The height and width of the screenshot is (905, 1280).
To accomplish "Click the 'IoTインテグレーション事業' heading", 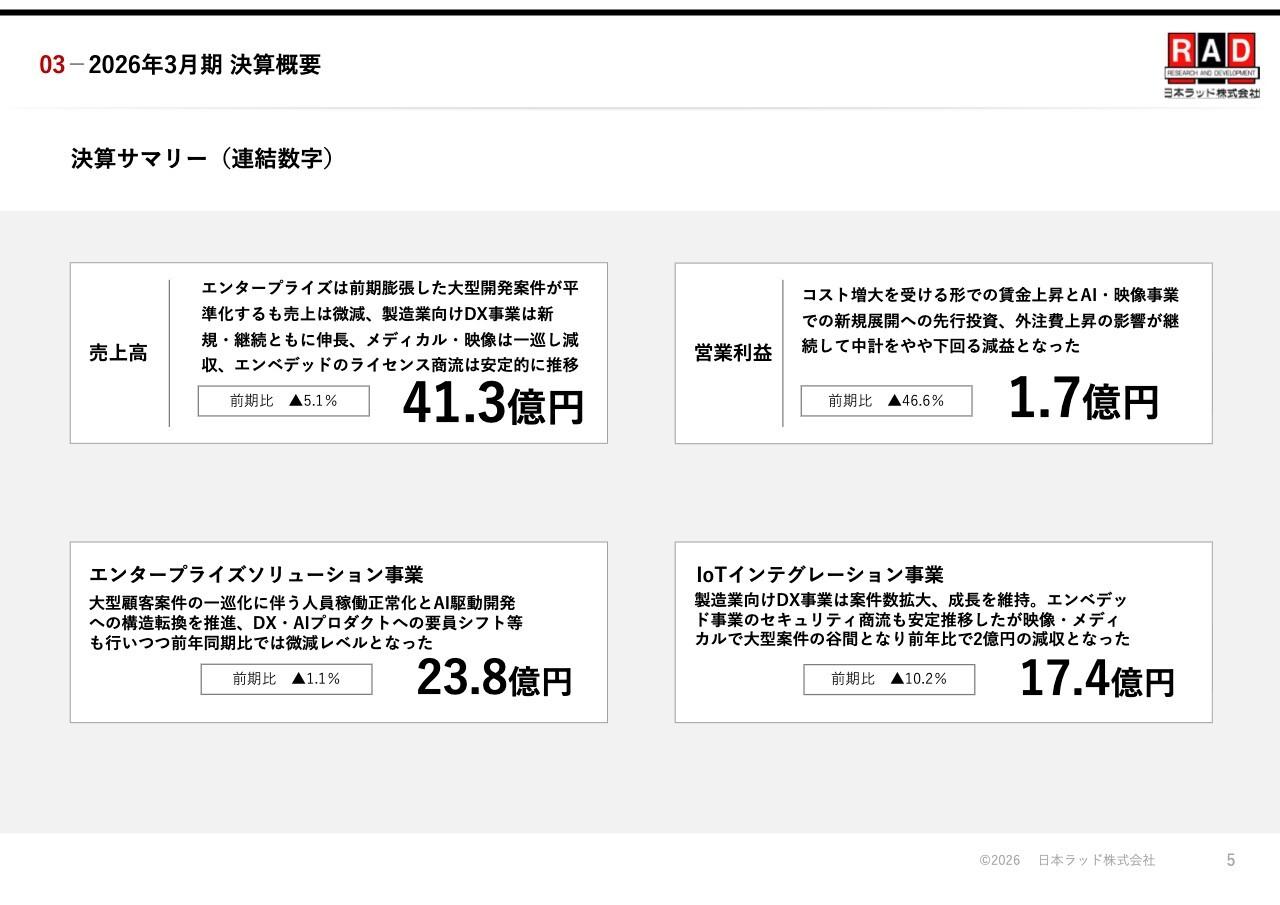I will (x=820, y=575).
